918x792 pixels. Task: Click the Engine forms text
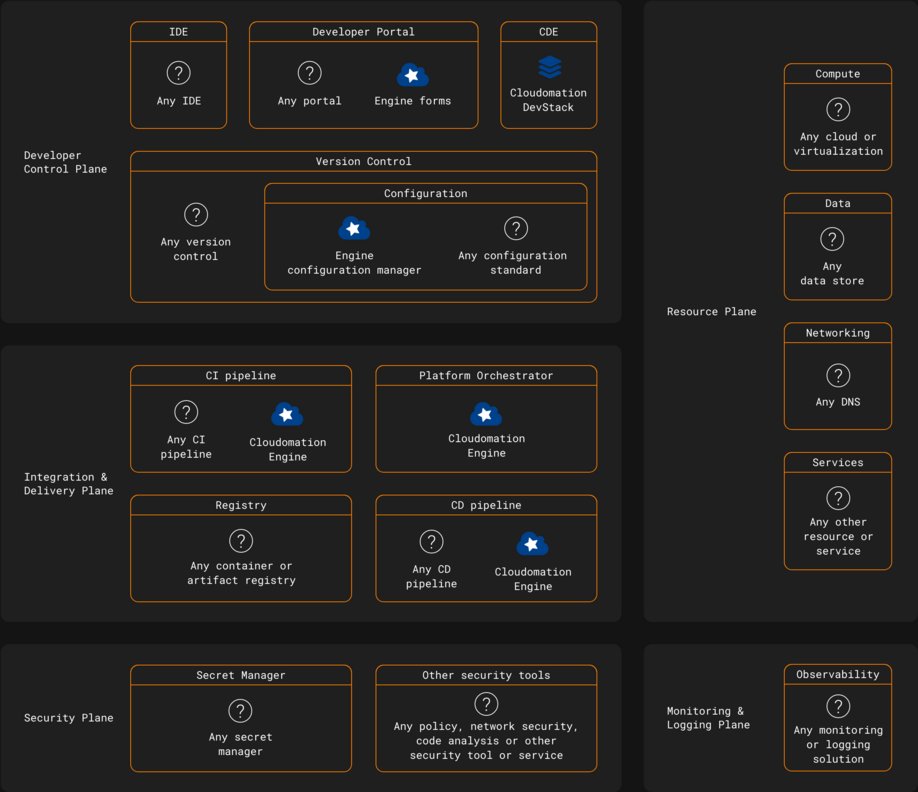pyautogui.click(x=413, y=101)
